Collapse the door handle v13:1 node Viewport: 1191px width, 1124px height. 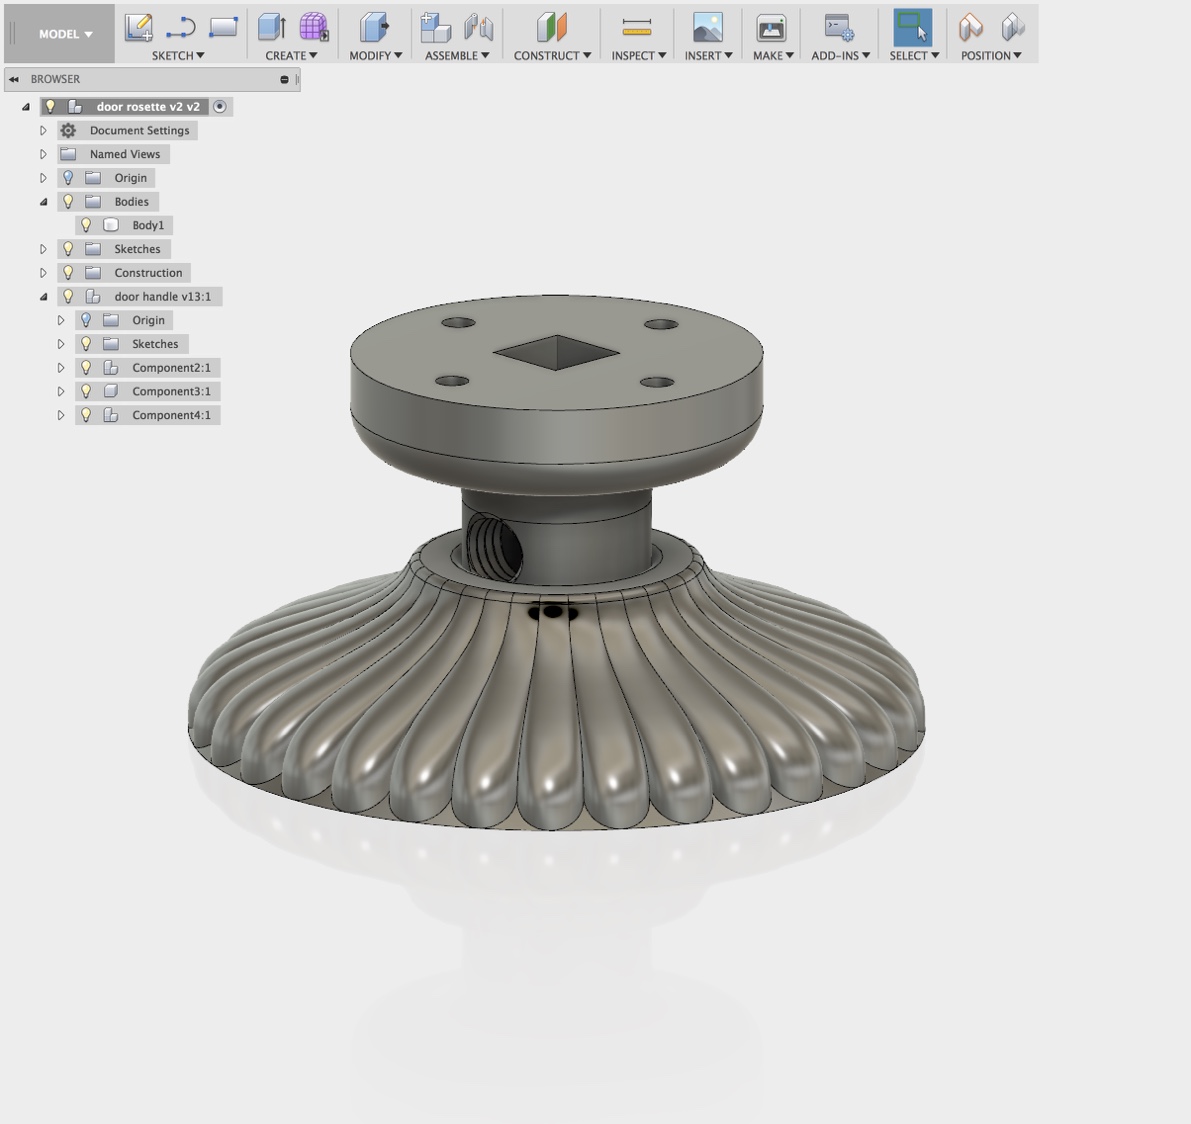43,297
